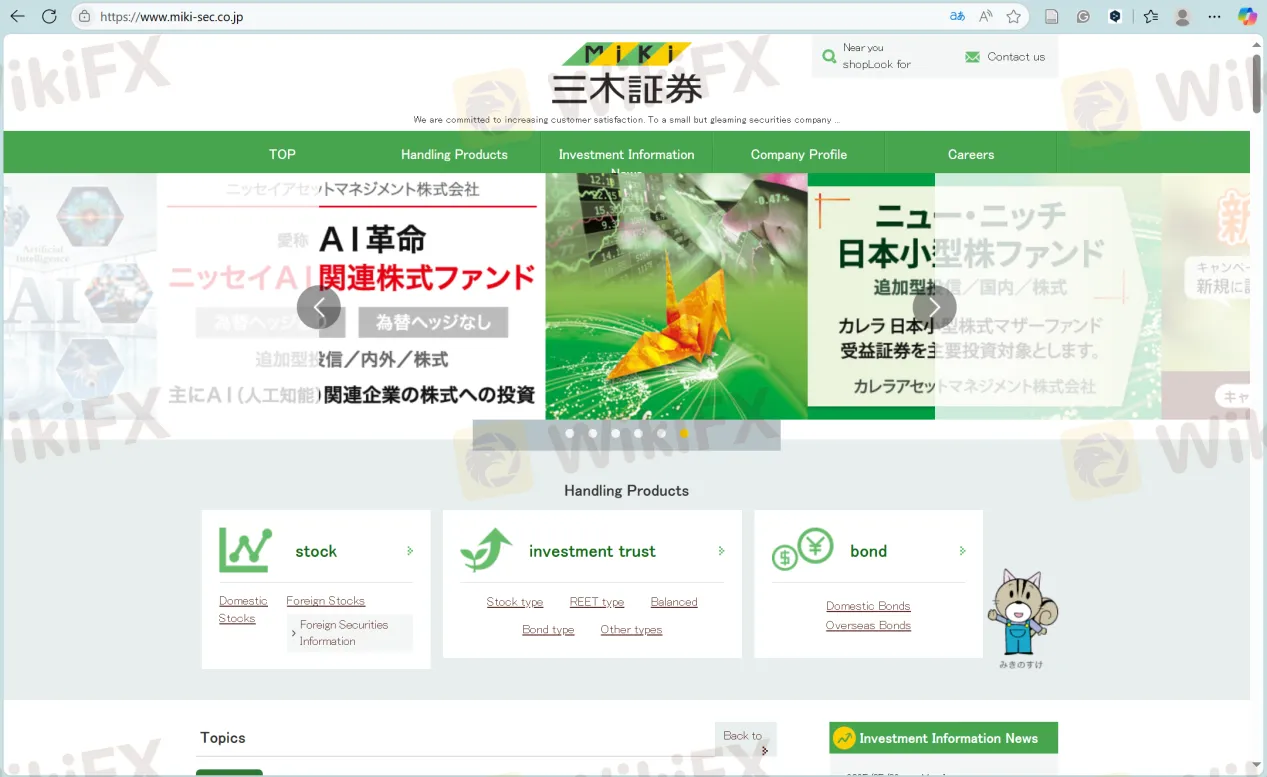Expand the bond section arrow
The image size is (1267, 777).
point(962,551)
